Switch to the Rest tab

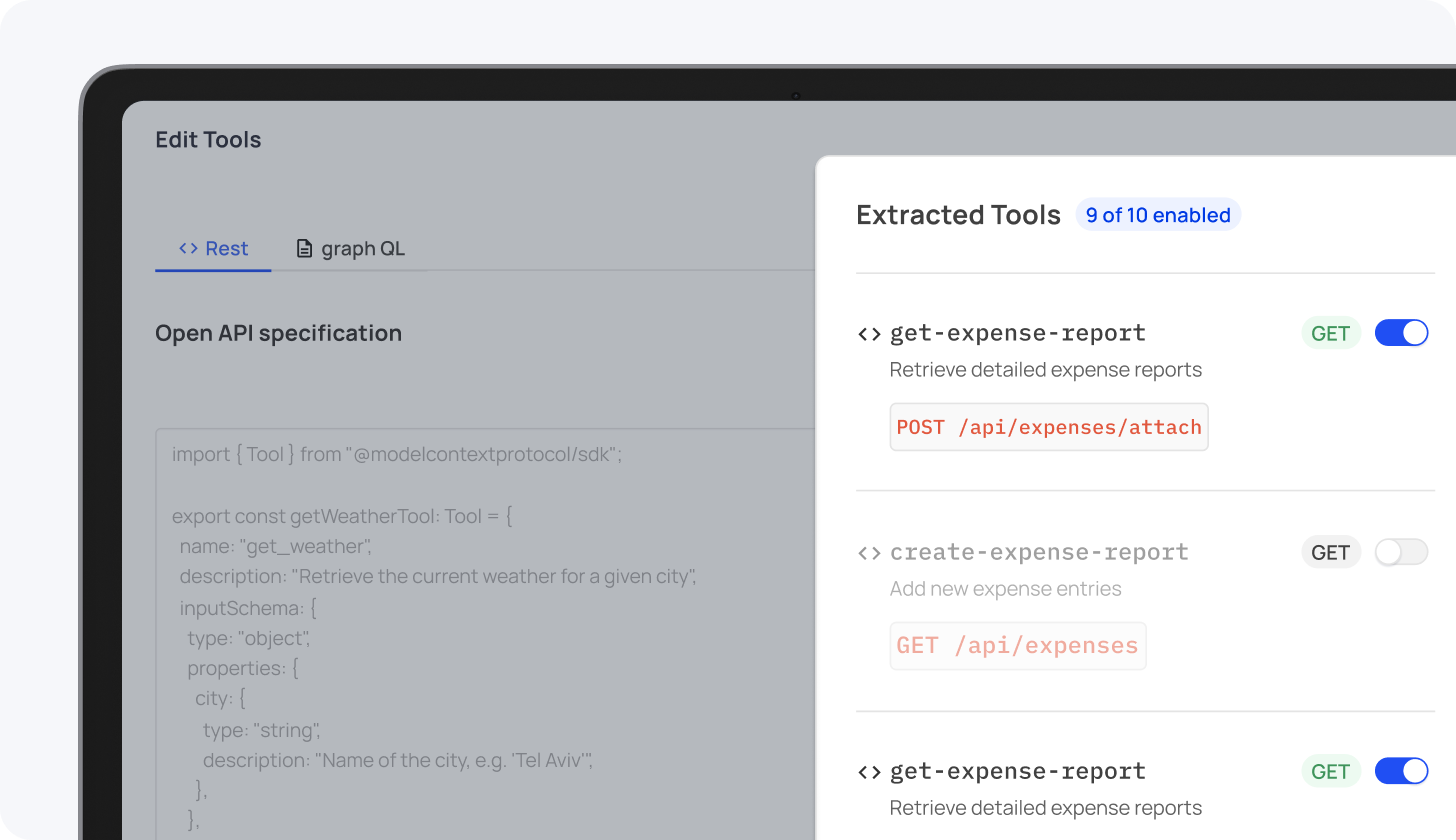tap(213, 249)
